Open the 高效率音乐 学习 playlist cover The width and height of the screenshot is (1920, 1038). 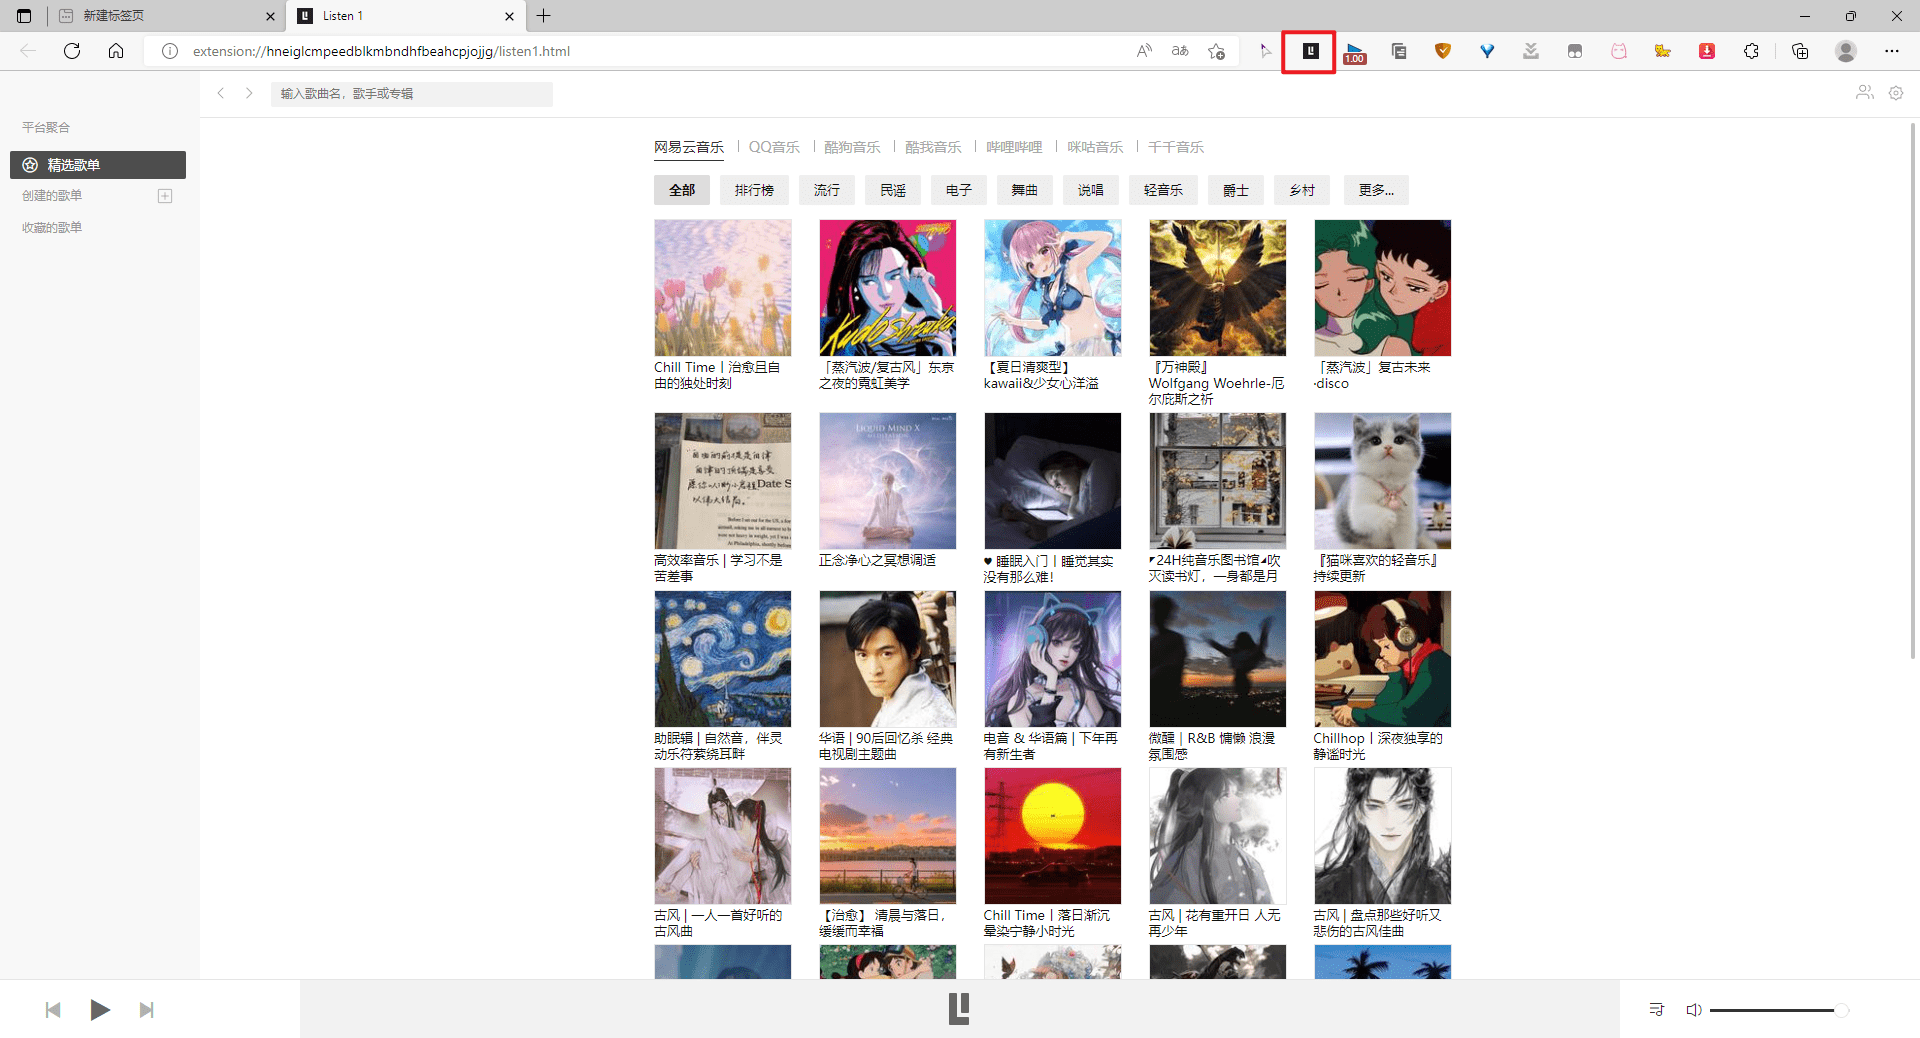(x=723, y=481)
